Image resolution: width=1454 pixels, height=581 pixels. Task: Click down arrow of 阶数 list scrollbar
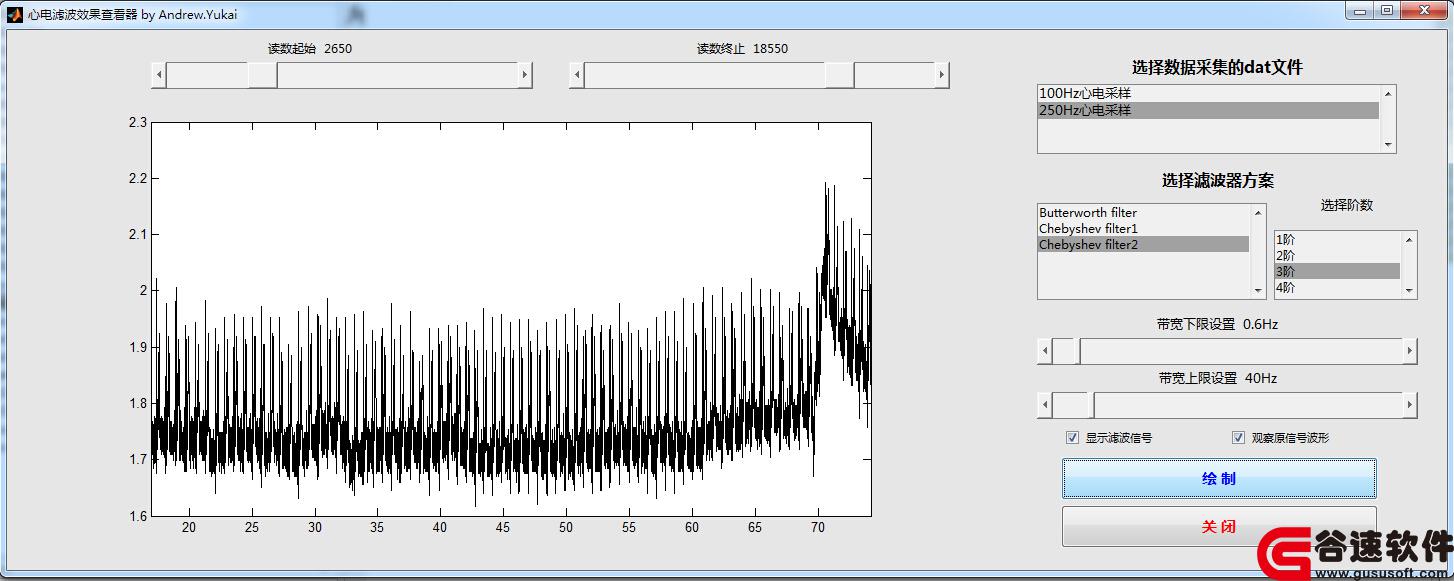(x=1409, y=290)
